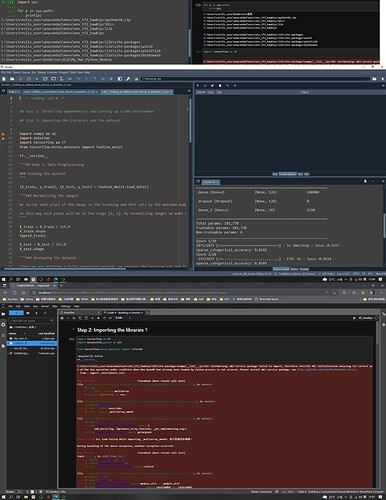Browse working directory folder icon in Spyder
The image size is (386, 500).
click(375, 79)
